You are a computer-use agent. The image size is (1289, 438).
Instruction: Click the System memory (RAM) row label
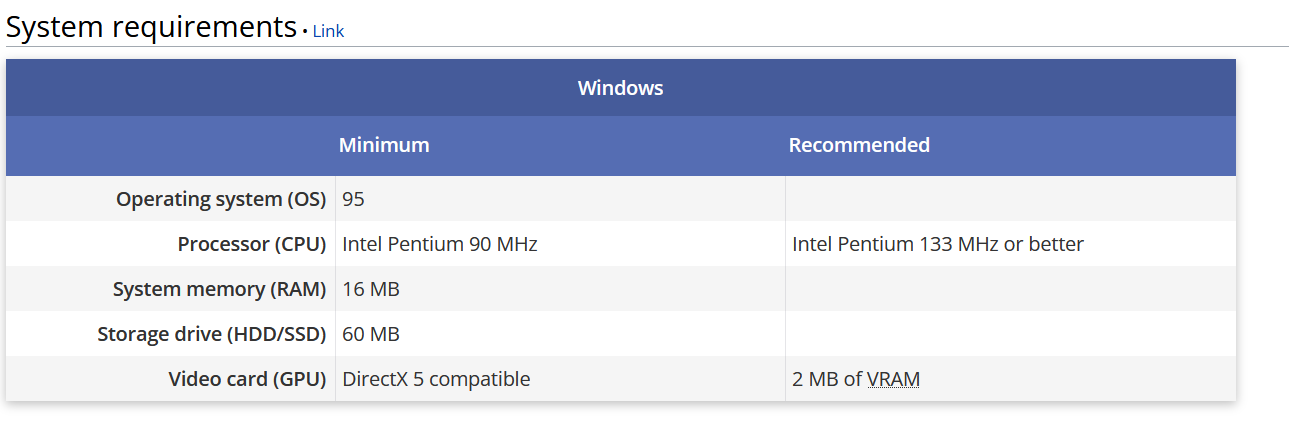219,289
